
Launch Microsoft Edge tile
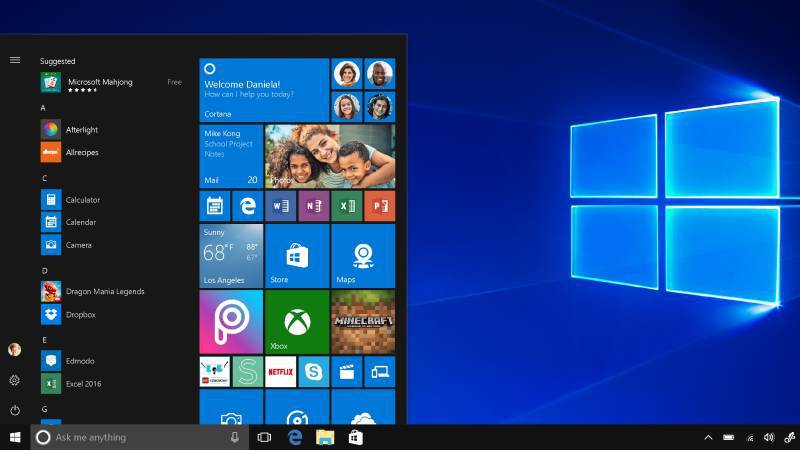coord(247,206)
